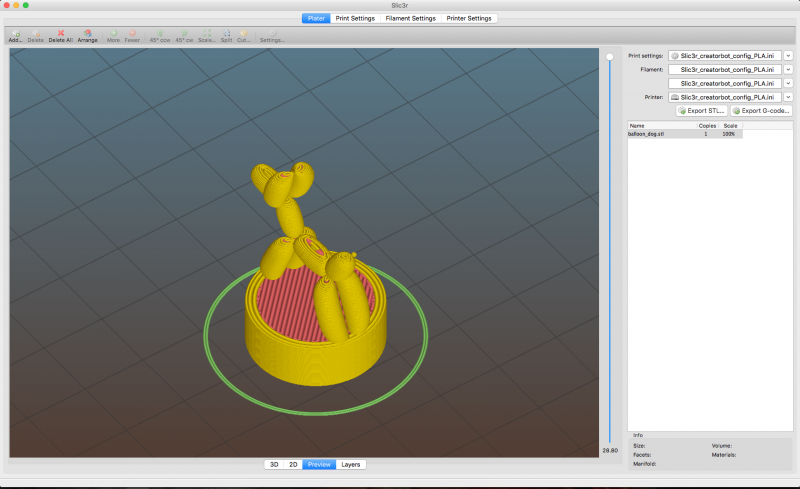Click the Fewer copies icon
The image size is (800, 489).
[x=132, y=35]
